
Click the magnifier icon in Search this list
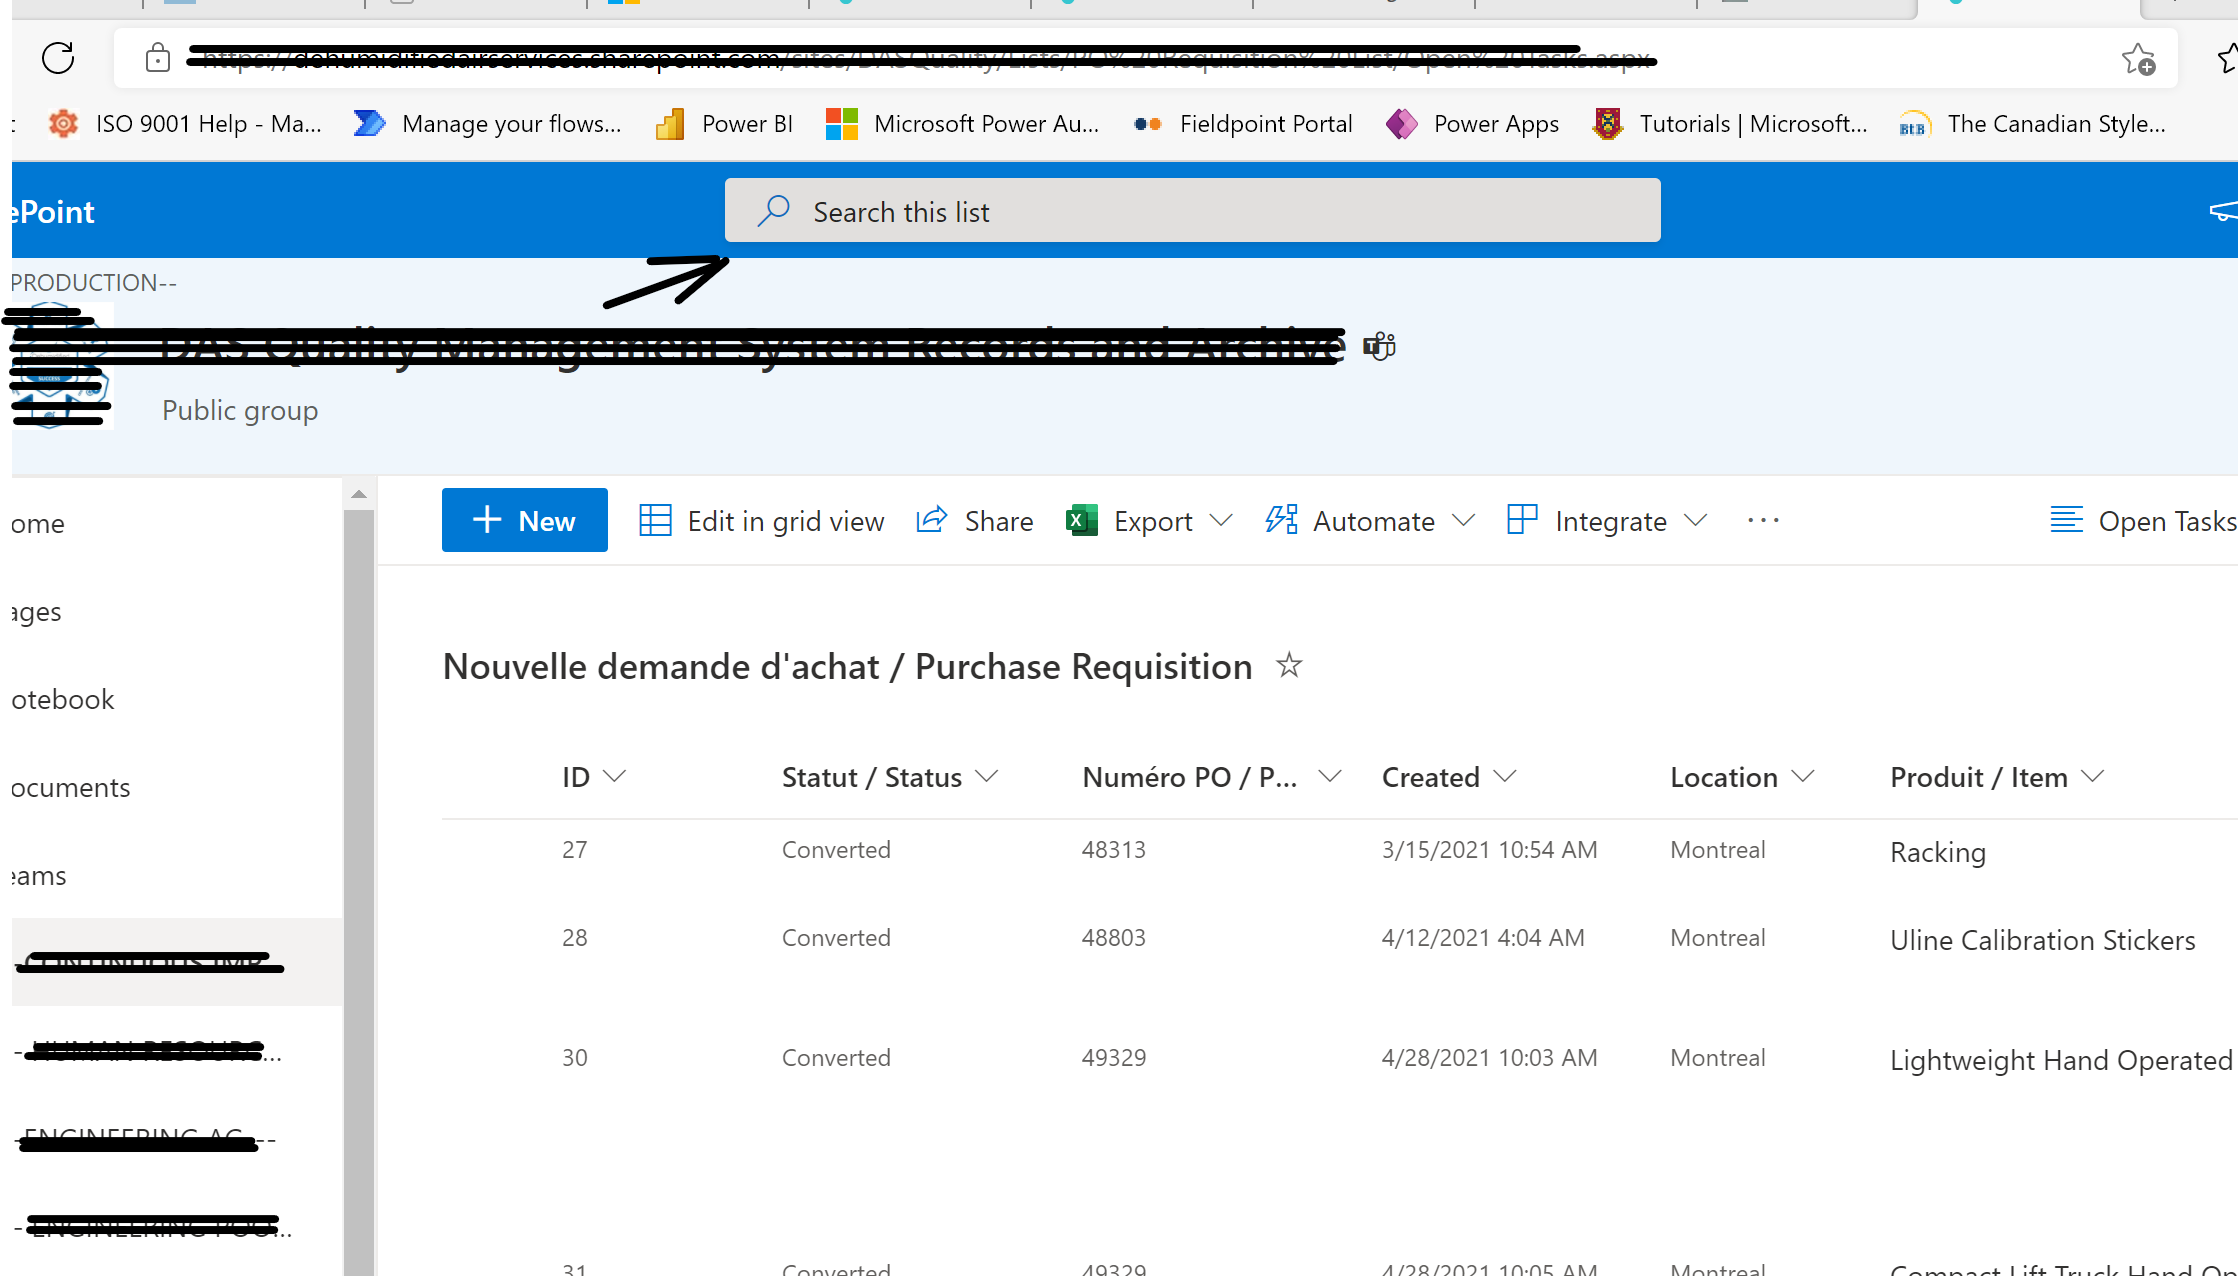tap(773, 210)
